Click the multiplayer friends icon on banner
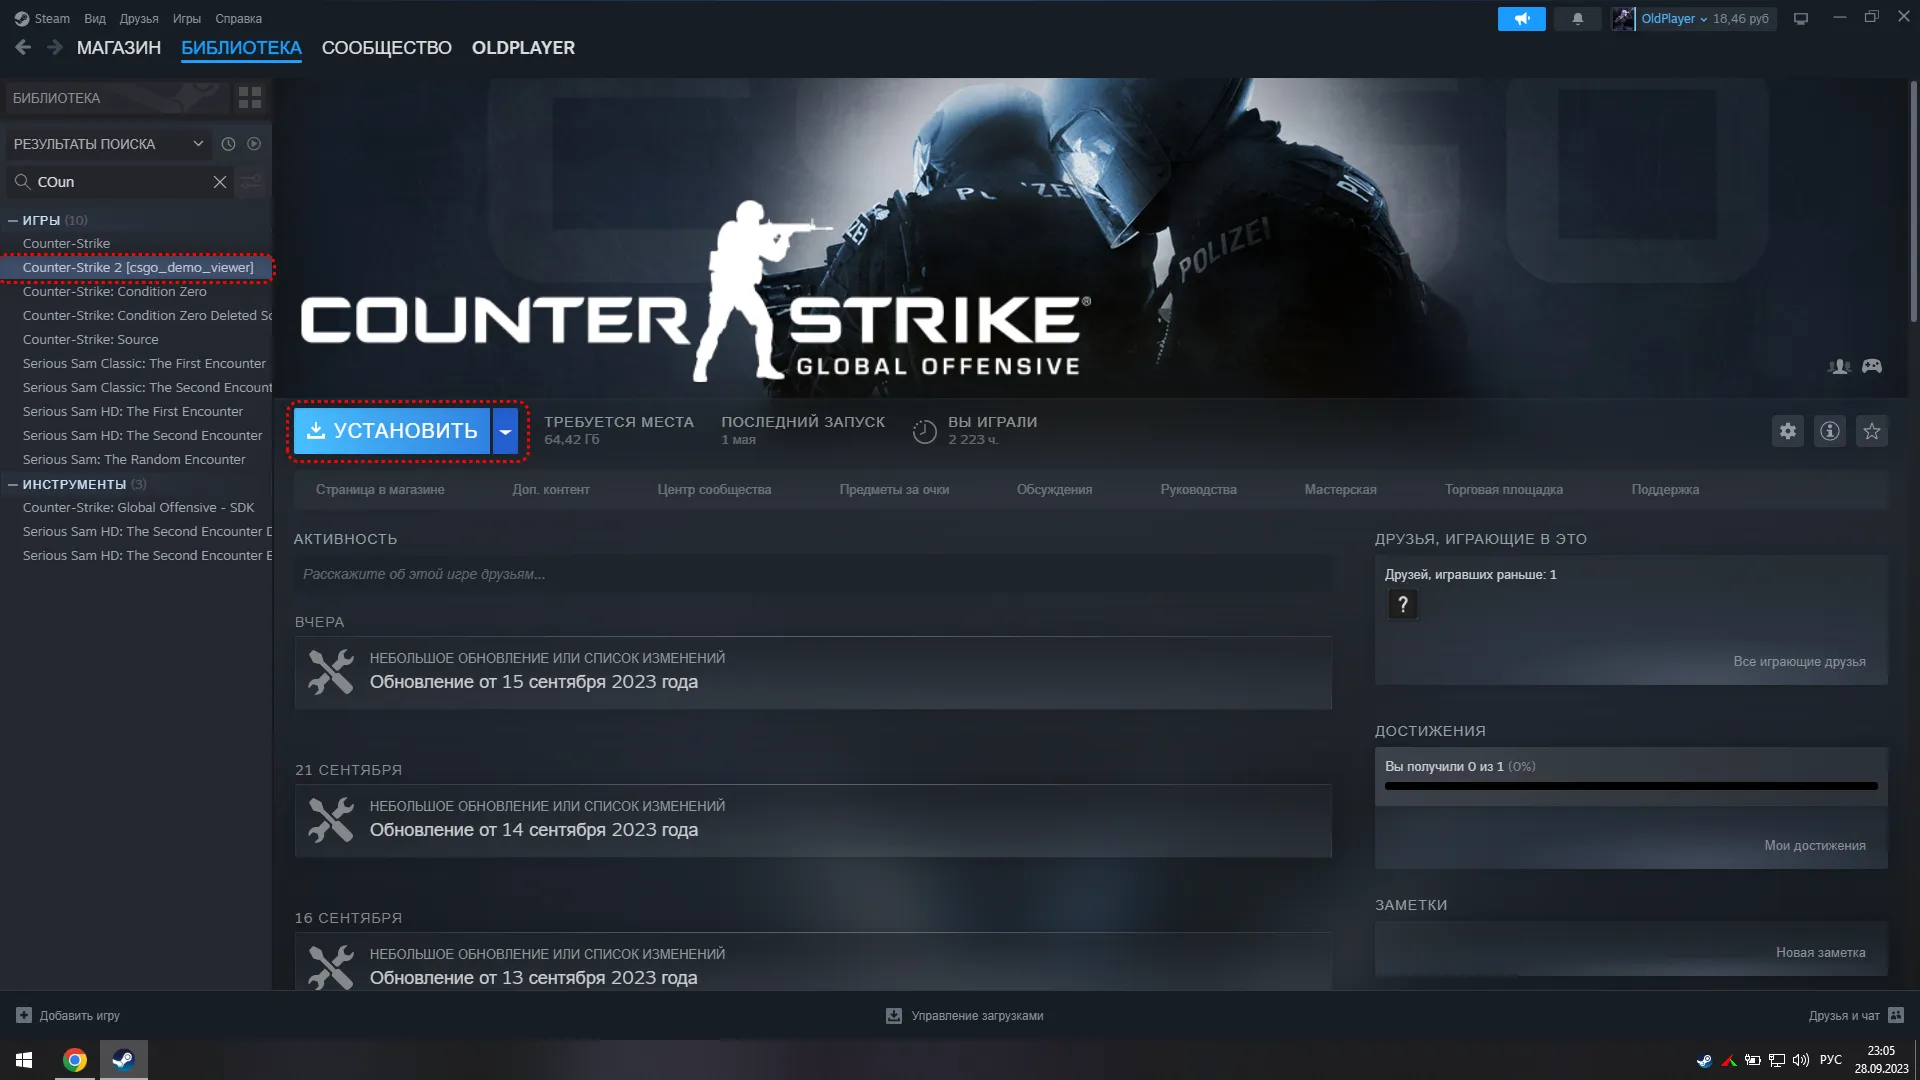 point(1838,367)
